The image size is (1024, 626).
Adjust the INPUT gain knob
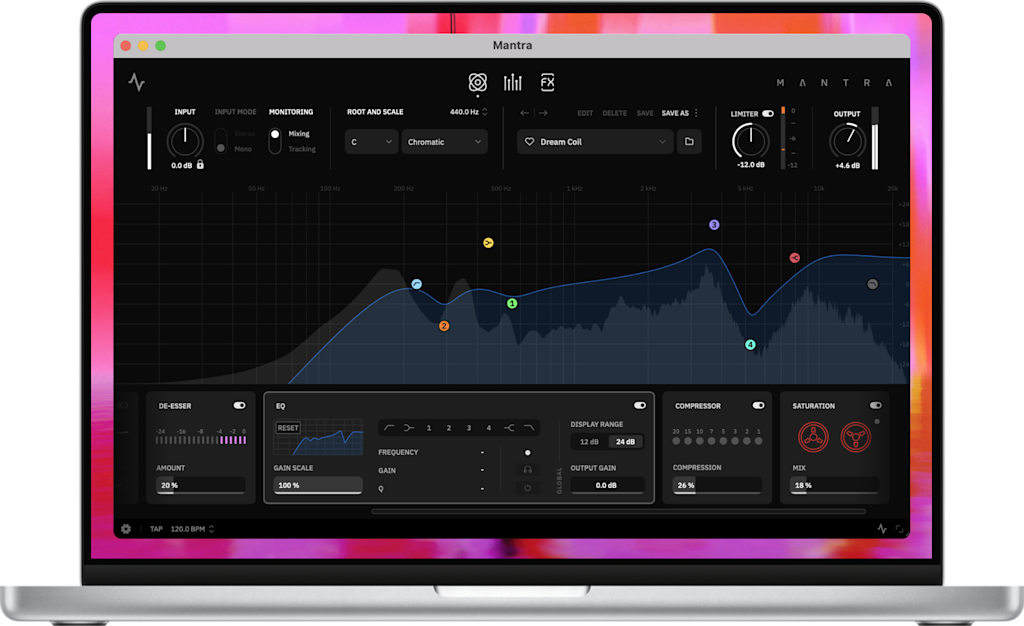(x=185, y=142)
